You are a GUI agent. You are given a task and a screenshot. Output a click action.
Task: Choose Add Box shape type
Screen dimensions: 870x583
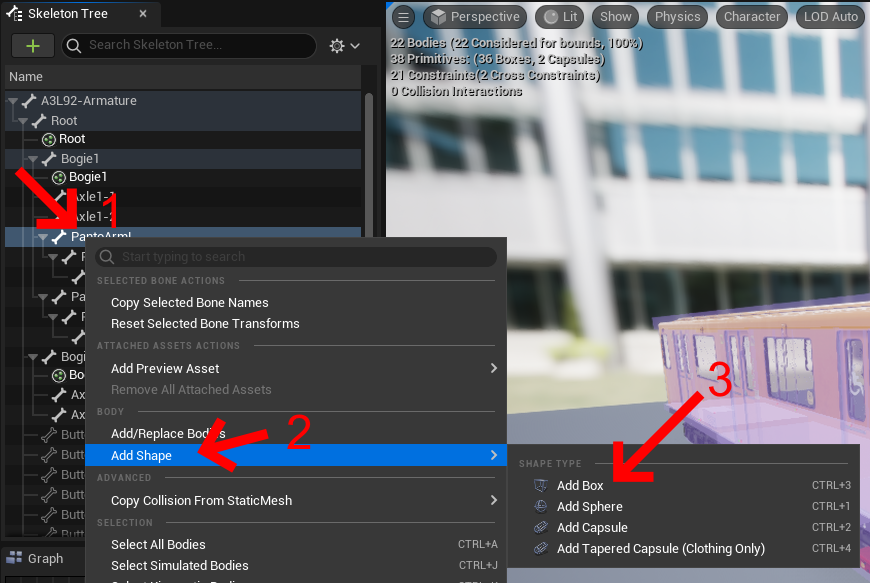click(x=580, y=485)
